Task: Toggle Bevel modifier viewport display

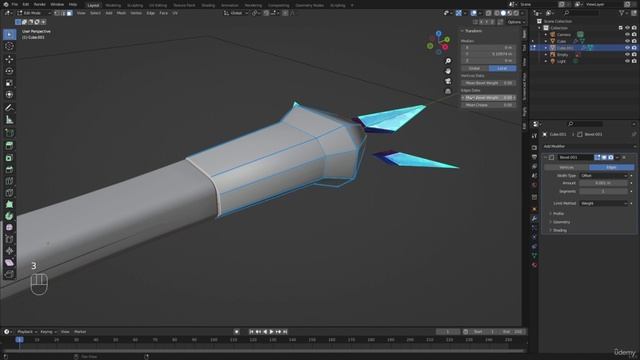Action: 604,157
